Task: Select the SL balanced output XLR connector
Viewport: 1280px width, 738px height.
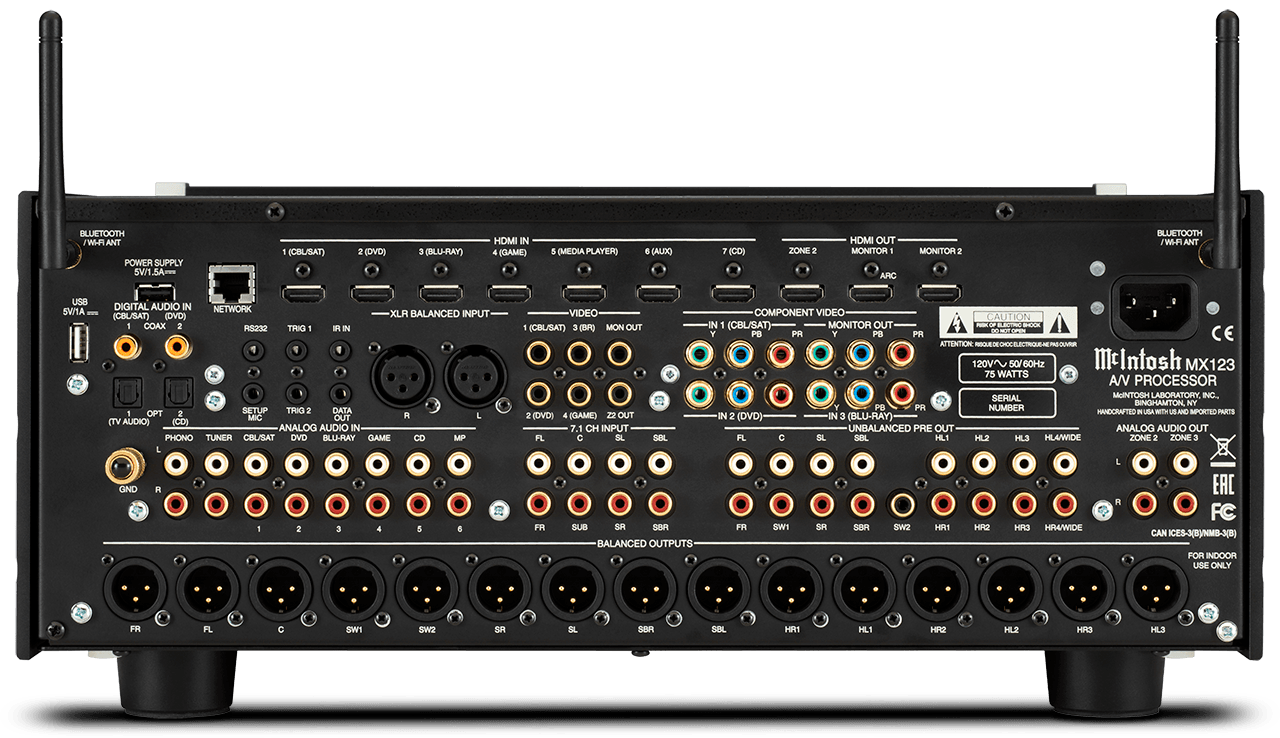Action: (573, 589)
